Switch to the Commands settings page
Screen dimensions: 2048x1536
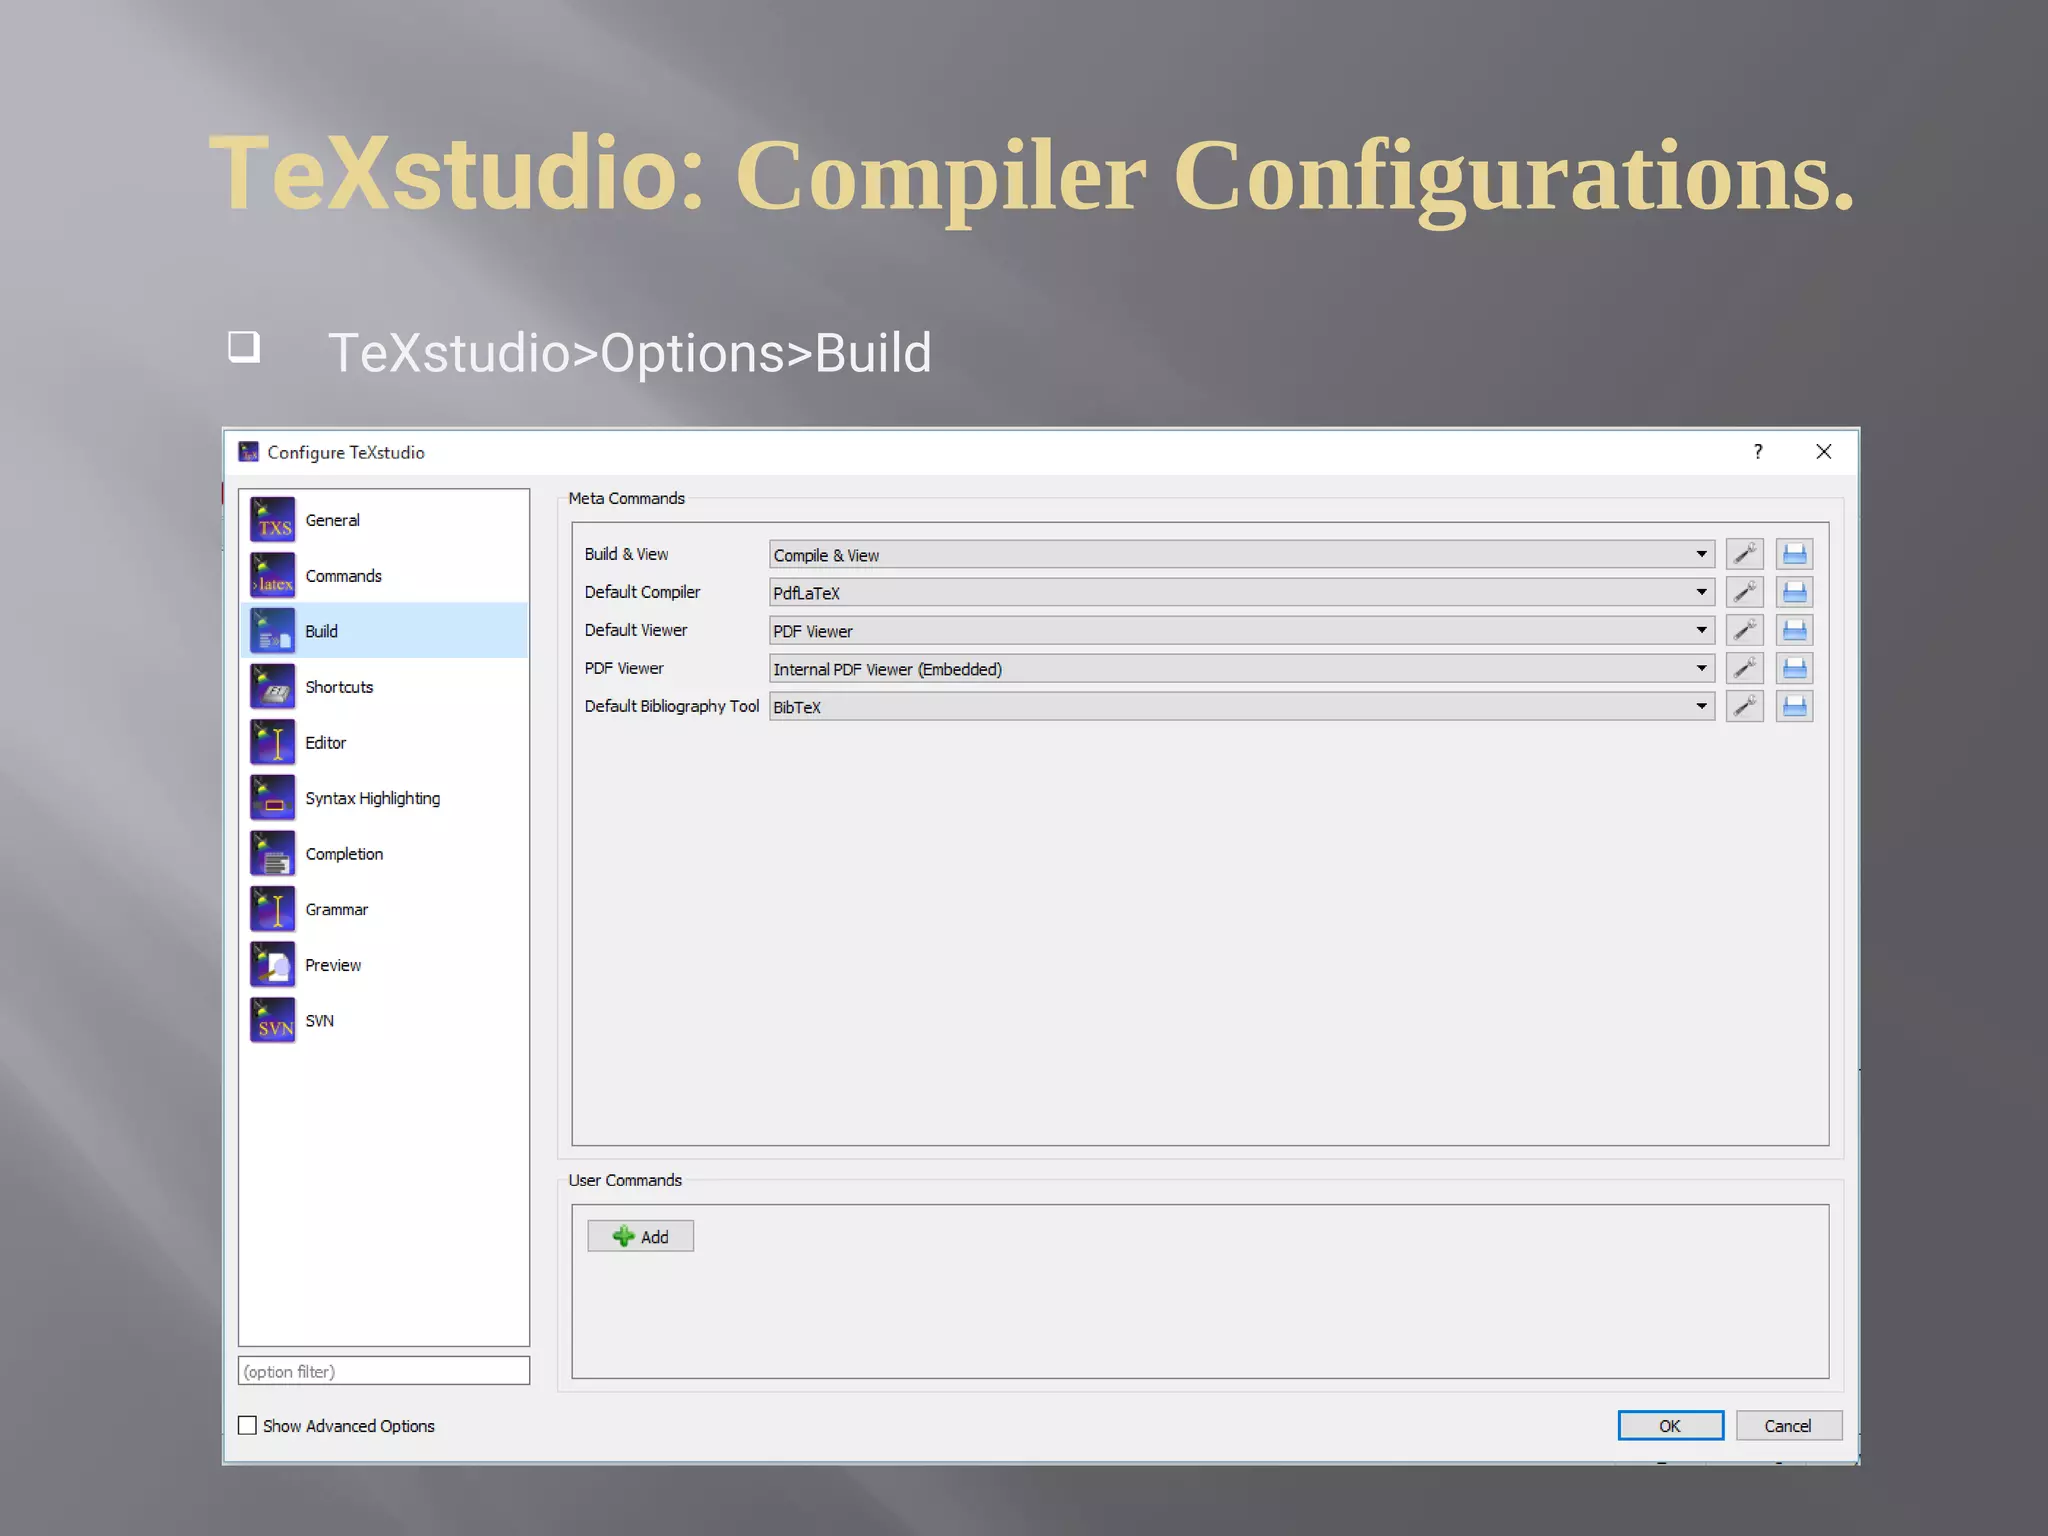343,576
